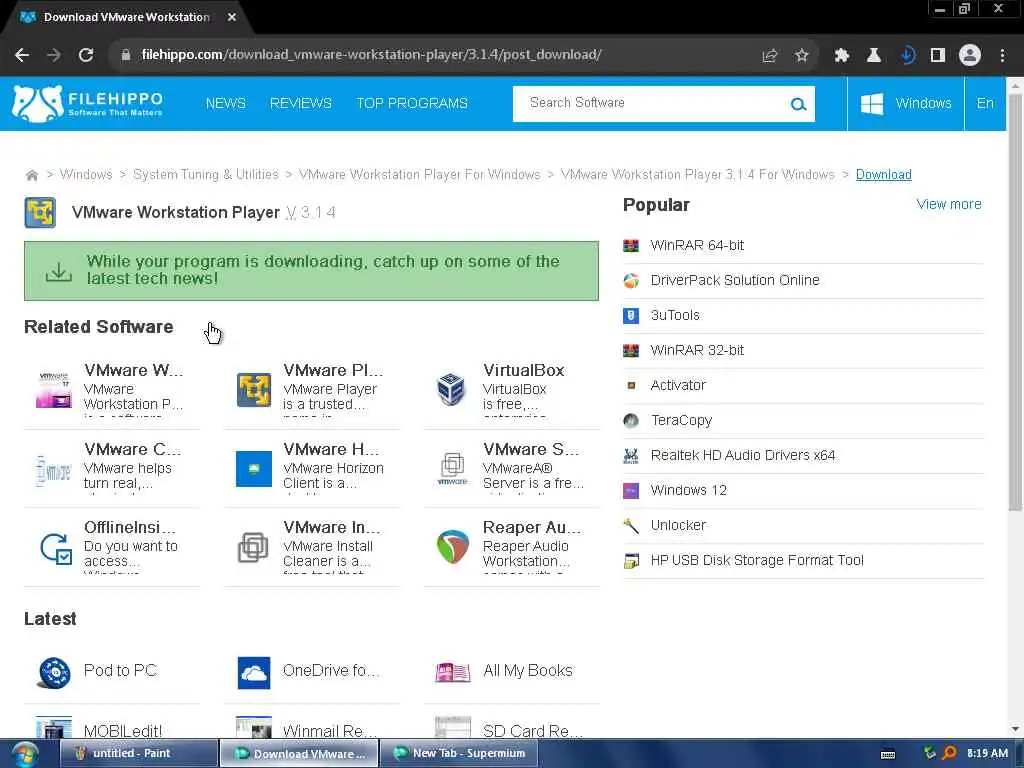The width and height of the screenshot is (1024, 768).
Task: Open Windows 12 in Popular list
Action: [688, 490]
